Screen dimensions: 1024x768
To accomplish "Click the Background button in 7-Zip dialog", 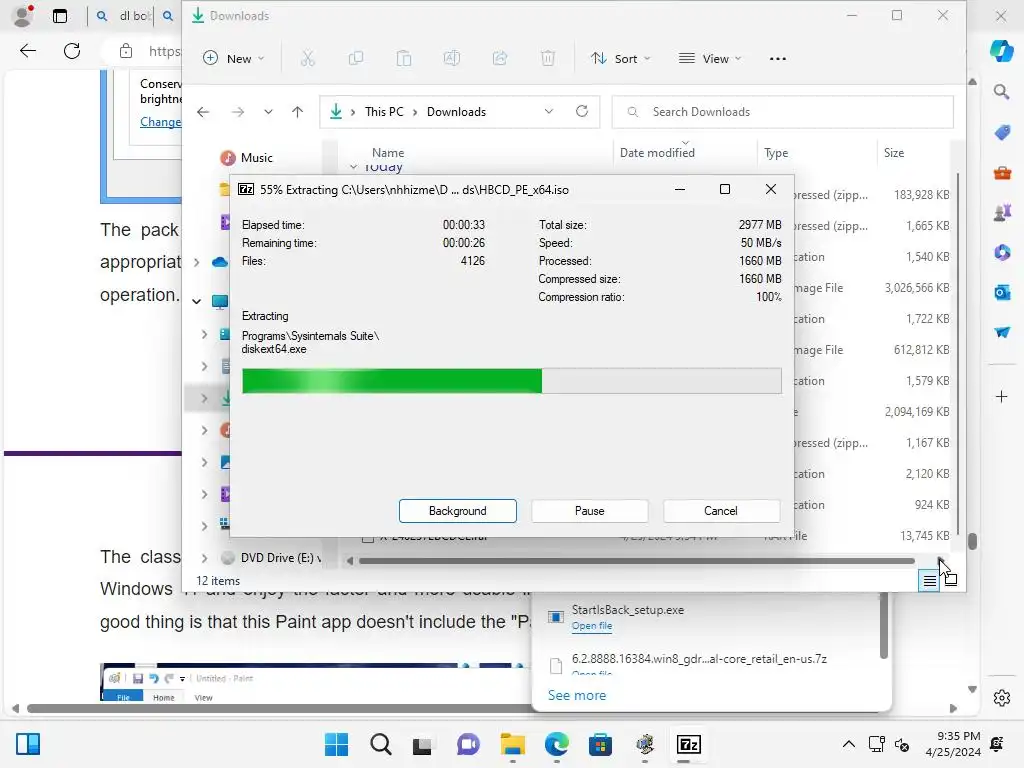I will point(457,511).
